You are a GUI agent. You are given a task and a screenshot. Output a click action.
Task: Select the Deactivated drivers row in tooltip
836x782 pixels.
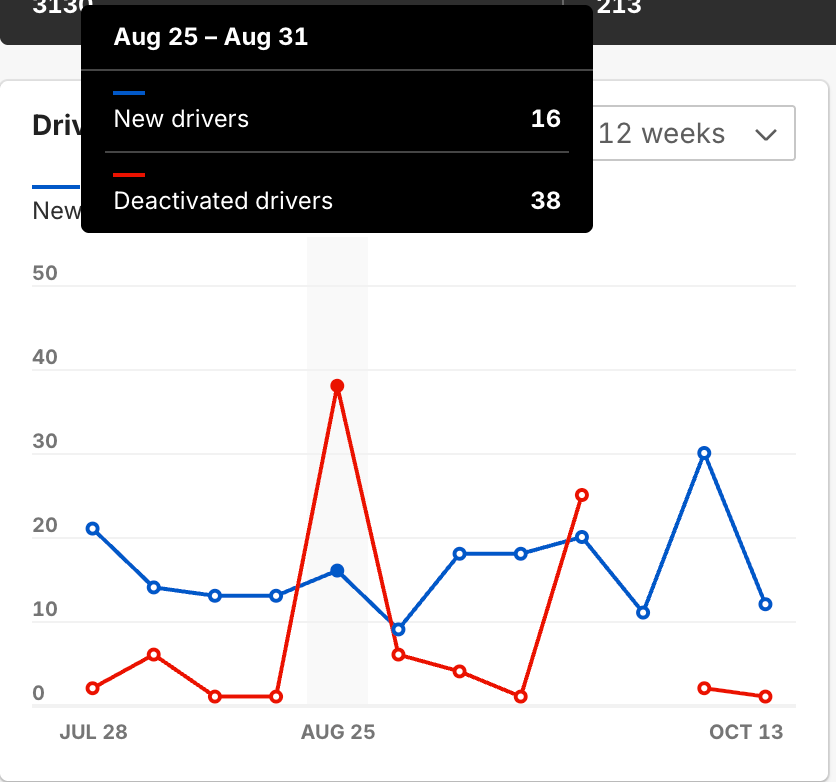(x=336, y=201)
